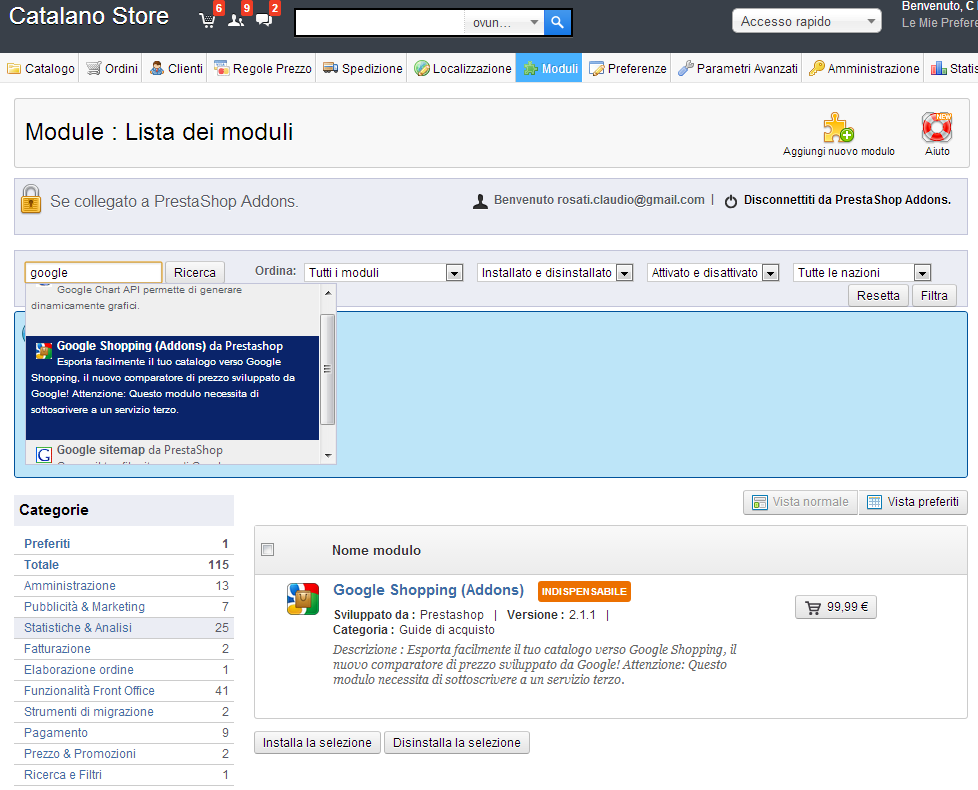Expand the Accesso rapido dropdown
Viewport: 978px width, 790px height.
pyautogui.click(x=806, y=21)
